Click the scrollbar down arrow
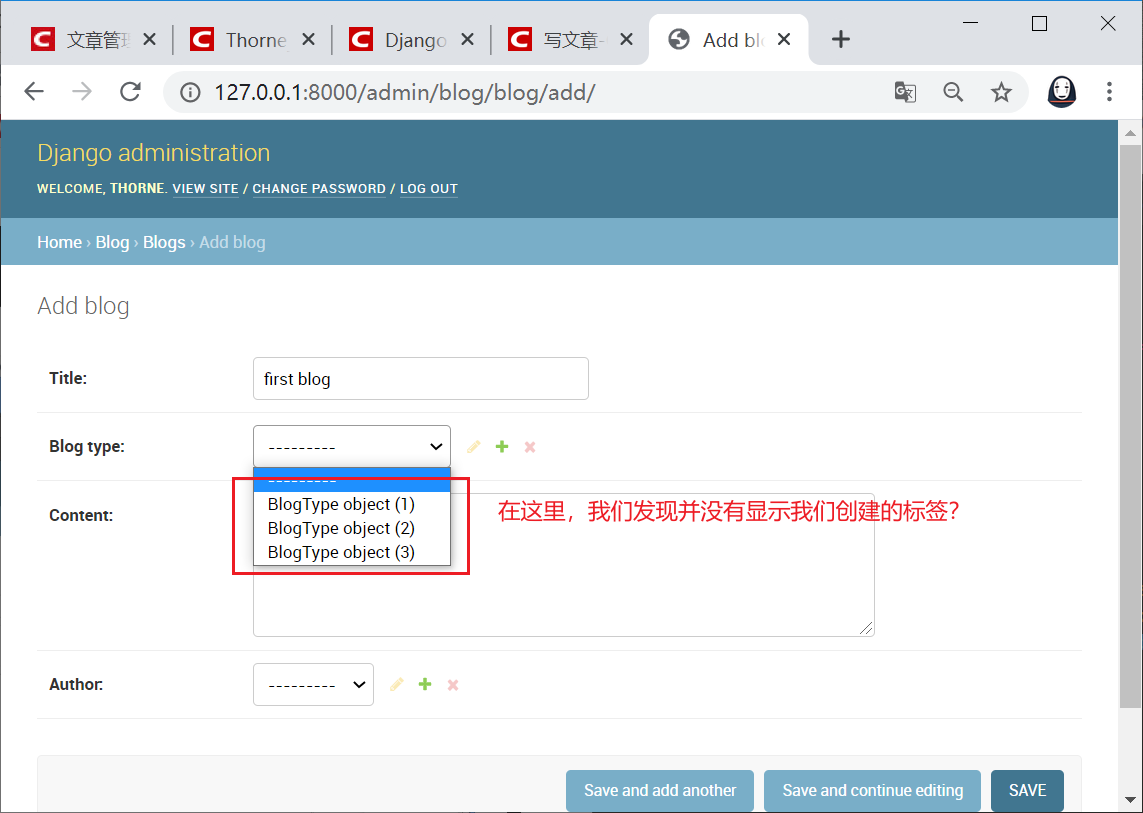1143x813 pixels. [1131, 800]
